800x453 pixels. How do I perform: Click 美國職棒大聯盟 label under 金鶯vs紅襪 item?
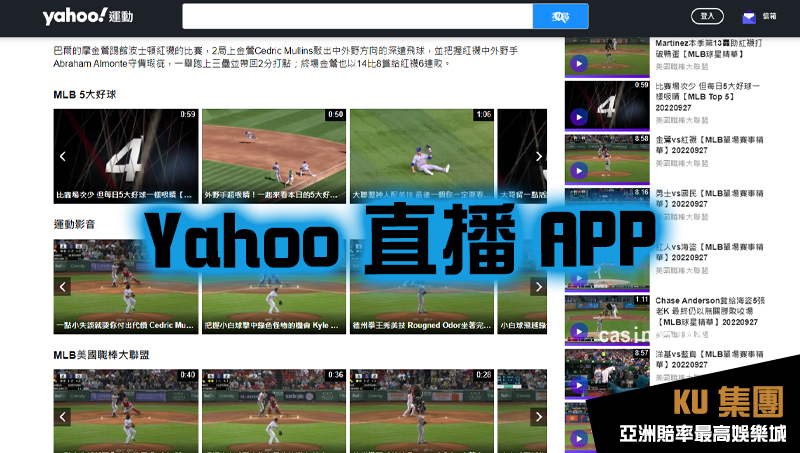[682, 163]
